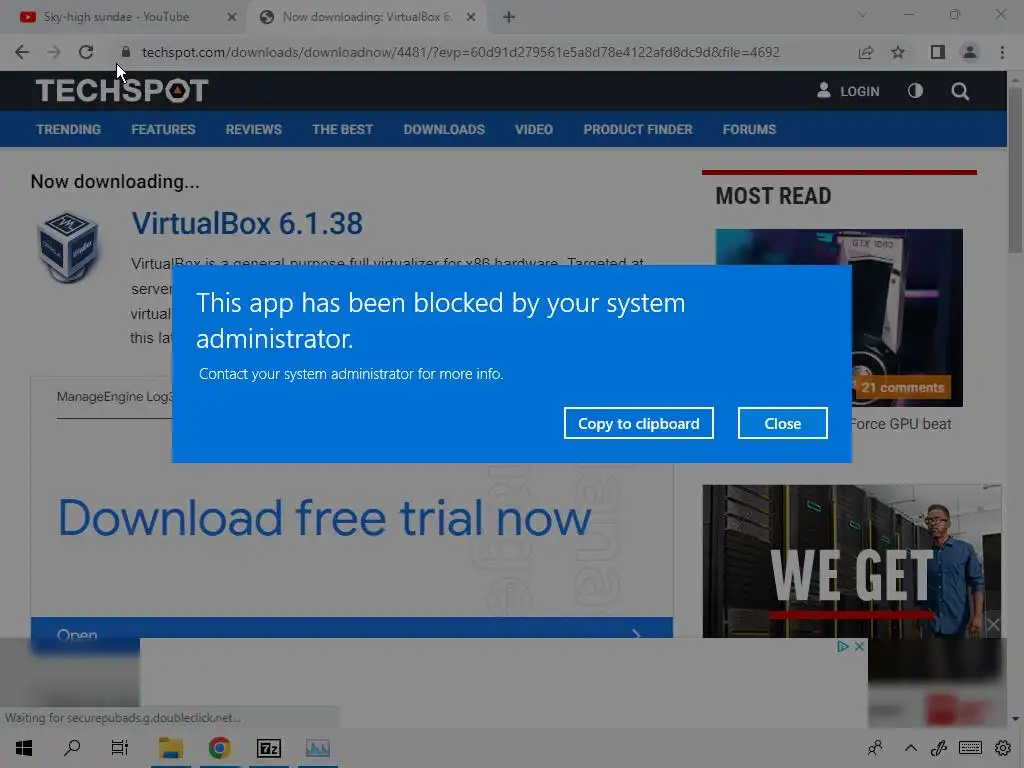Close the VirtualBox download tab
The height and width of the screenshot is (768, 1024).
point(471,18)
